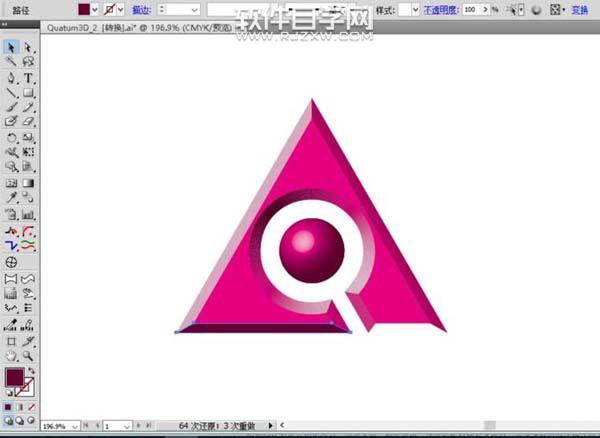This screenshot has height=438, width=600.
Task: Open the zoom level dropdown at 196.9%
Action: point(75,426)
